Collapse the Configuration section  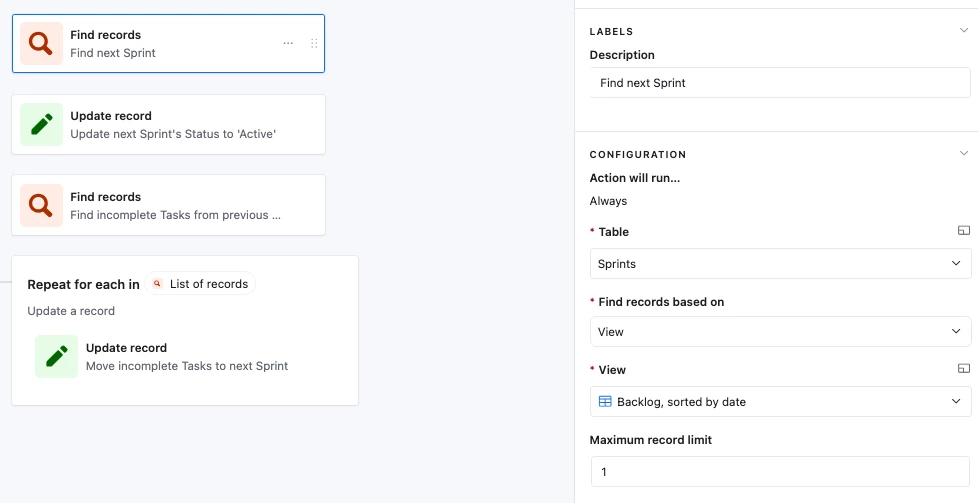[x=964, y=154]
